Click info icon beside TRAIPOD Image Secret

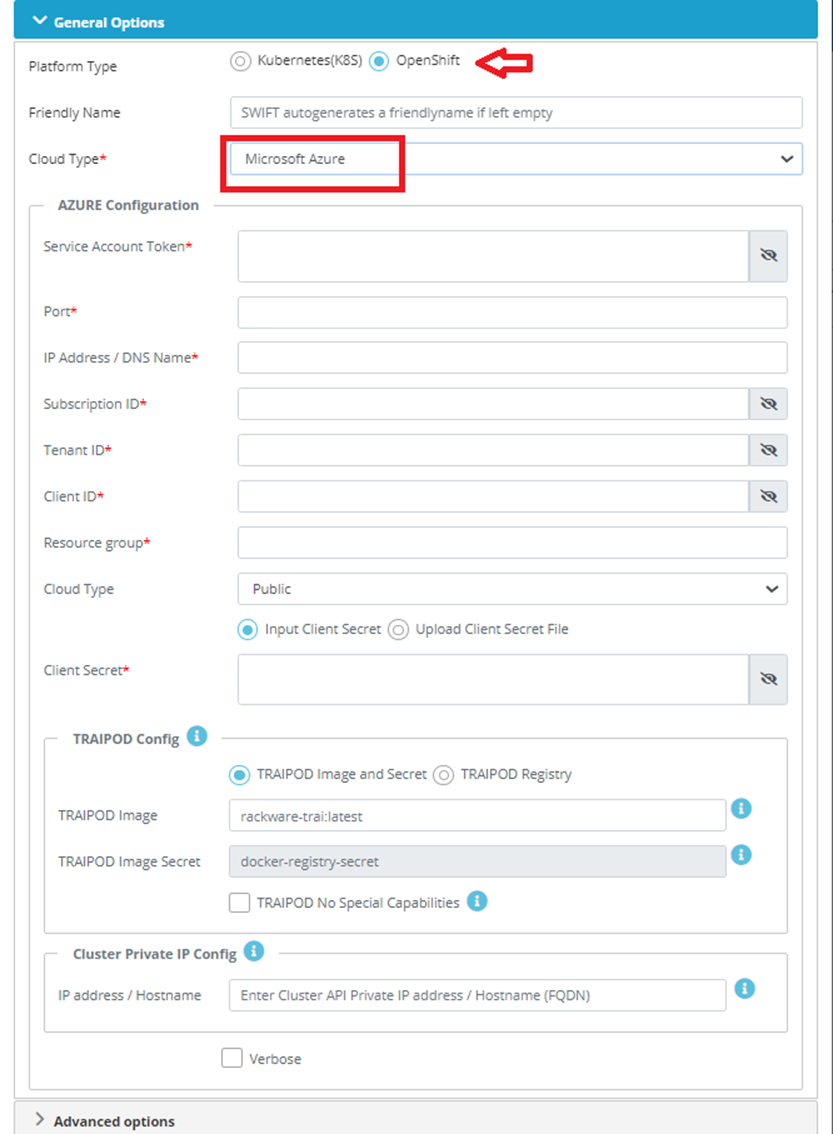pyautogui.click(x=741, y=855)
